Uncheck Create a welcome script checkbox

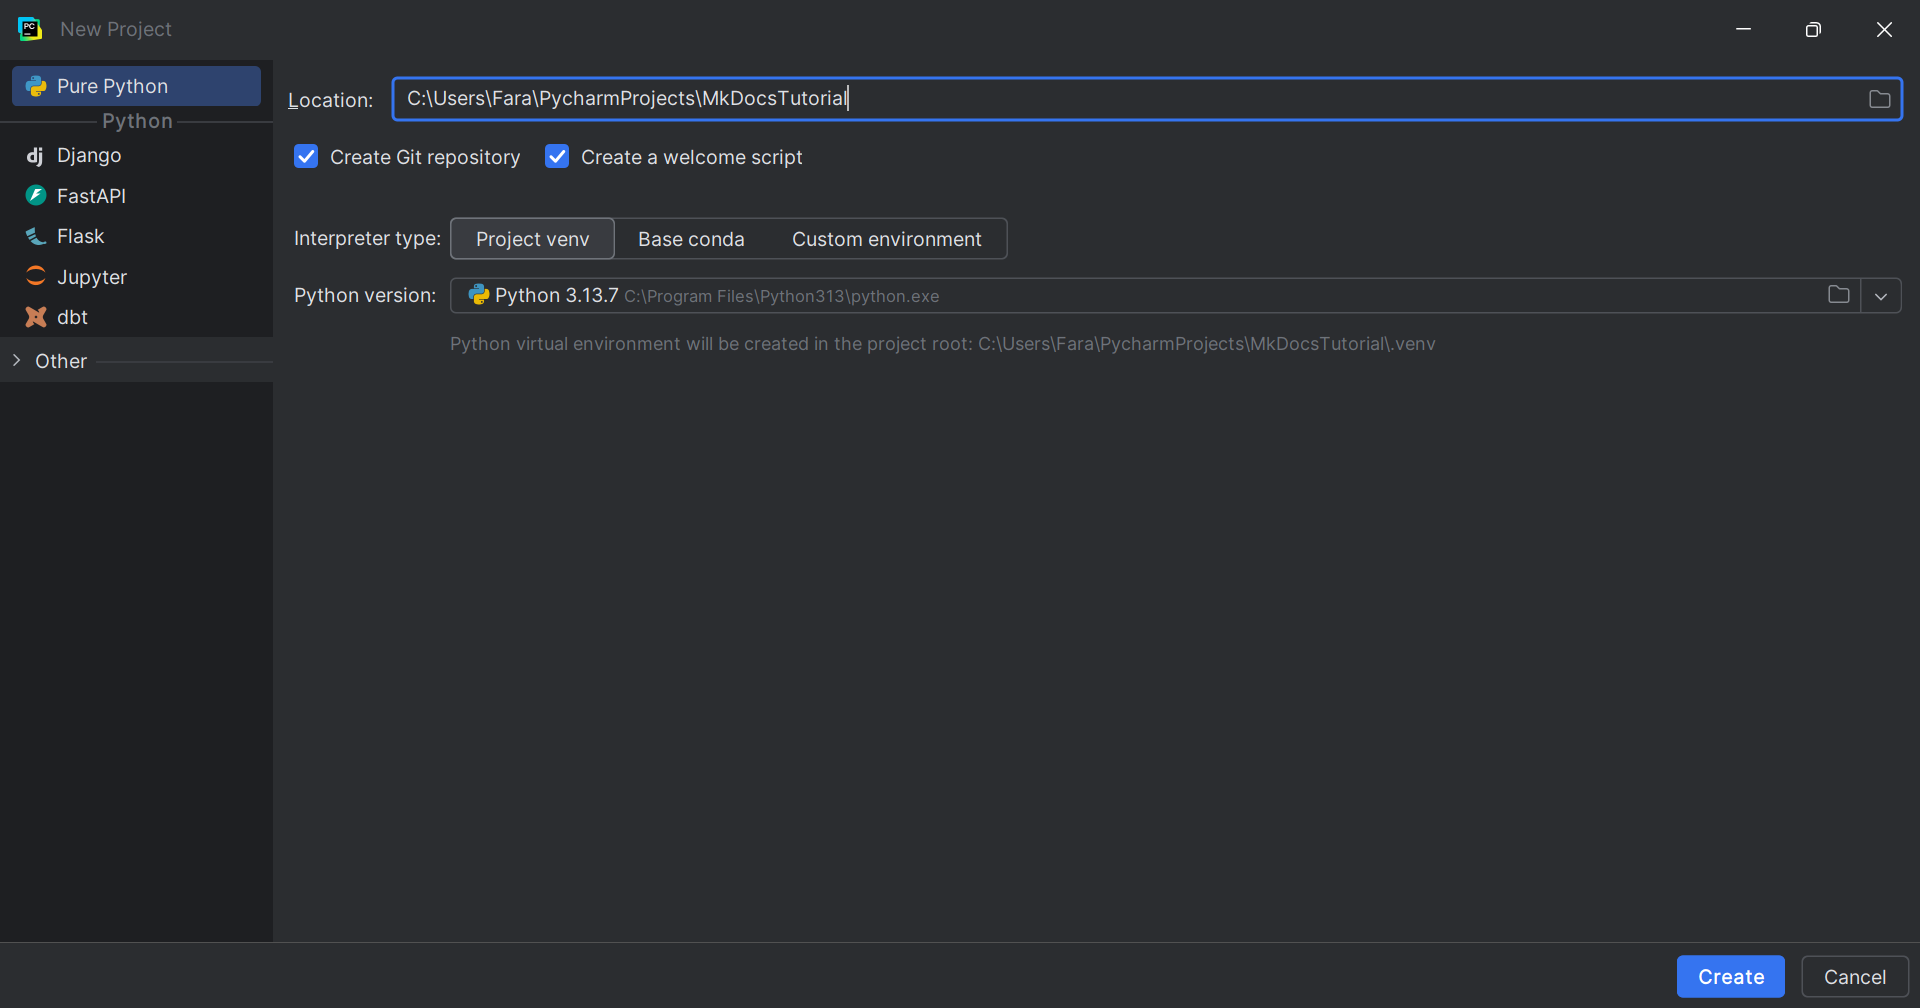coord(557,157)
